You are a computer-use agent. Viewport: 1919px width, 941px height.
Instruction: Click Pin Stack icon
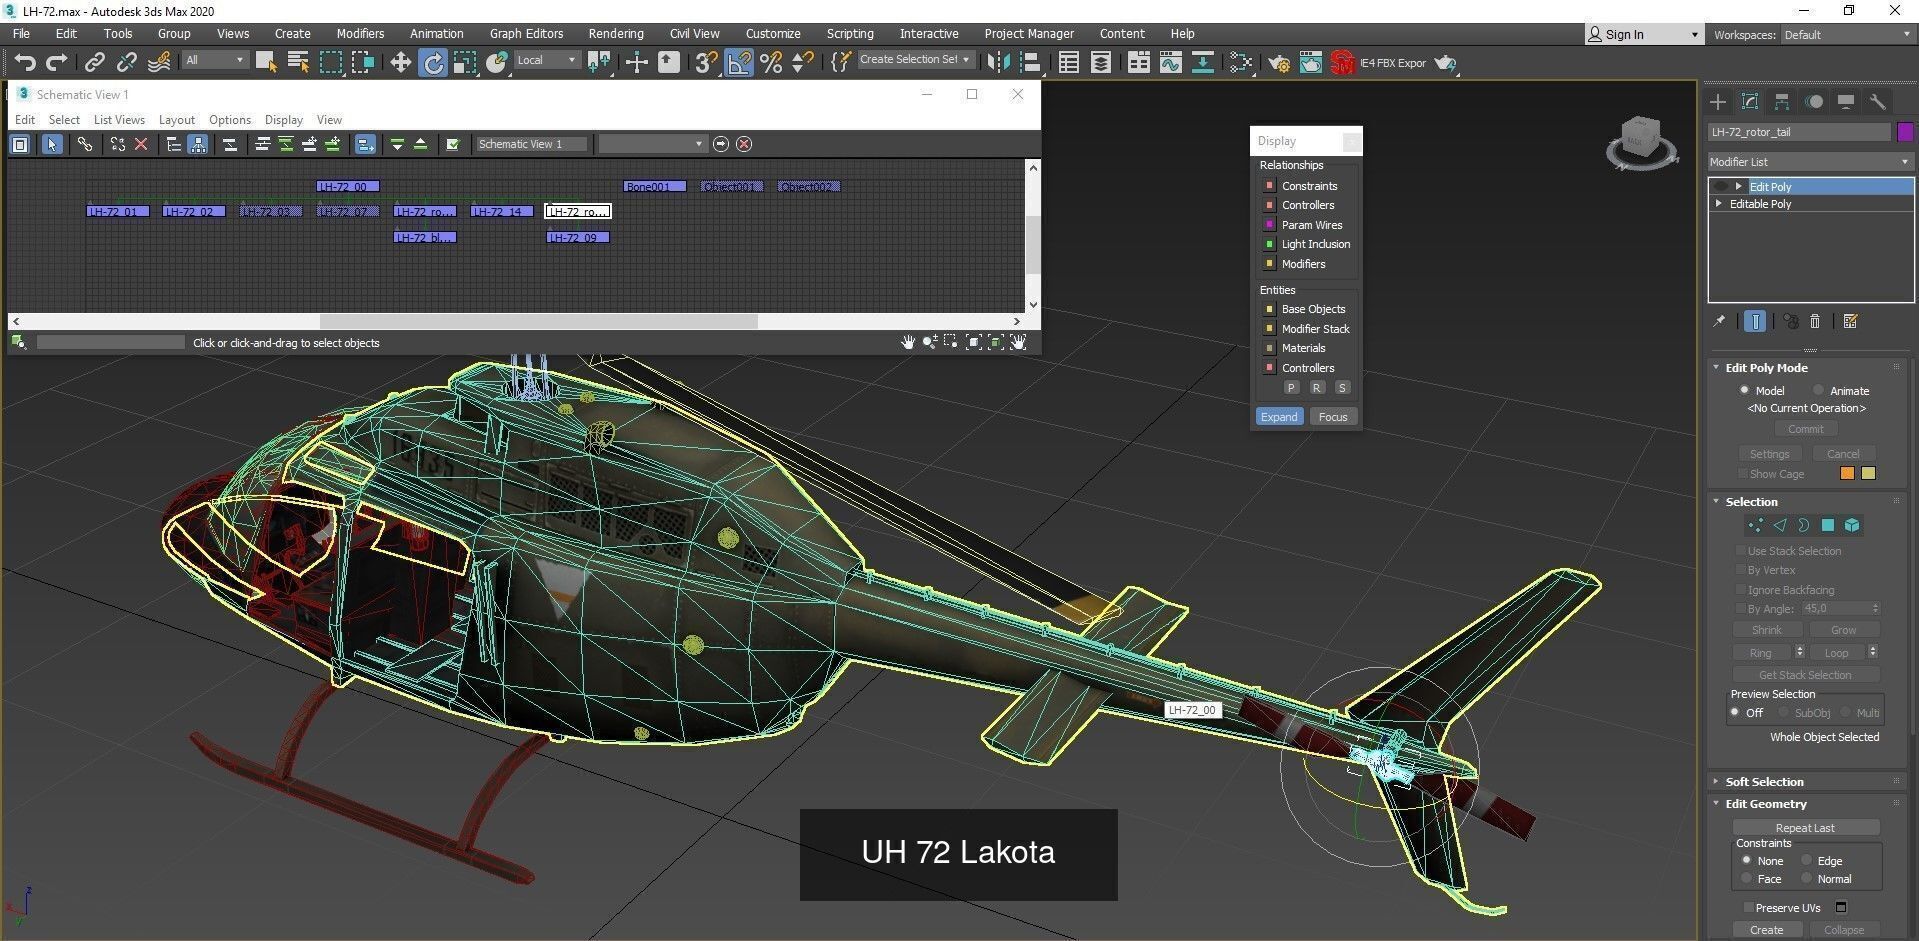click(x=1719, y=321)
